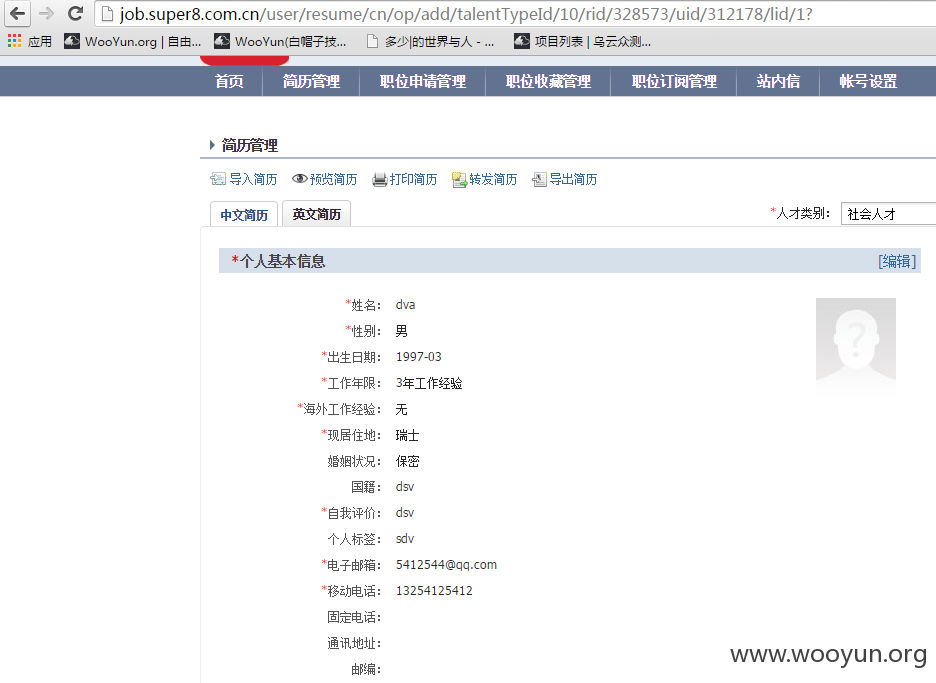Image resolution: width=936 pixels, height=683 pixels.
Task: Open the 项目列表 | 乌云众测 bookmark
Action: tap(582, 41)
